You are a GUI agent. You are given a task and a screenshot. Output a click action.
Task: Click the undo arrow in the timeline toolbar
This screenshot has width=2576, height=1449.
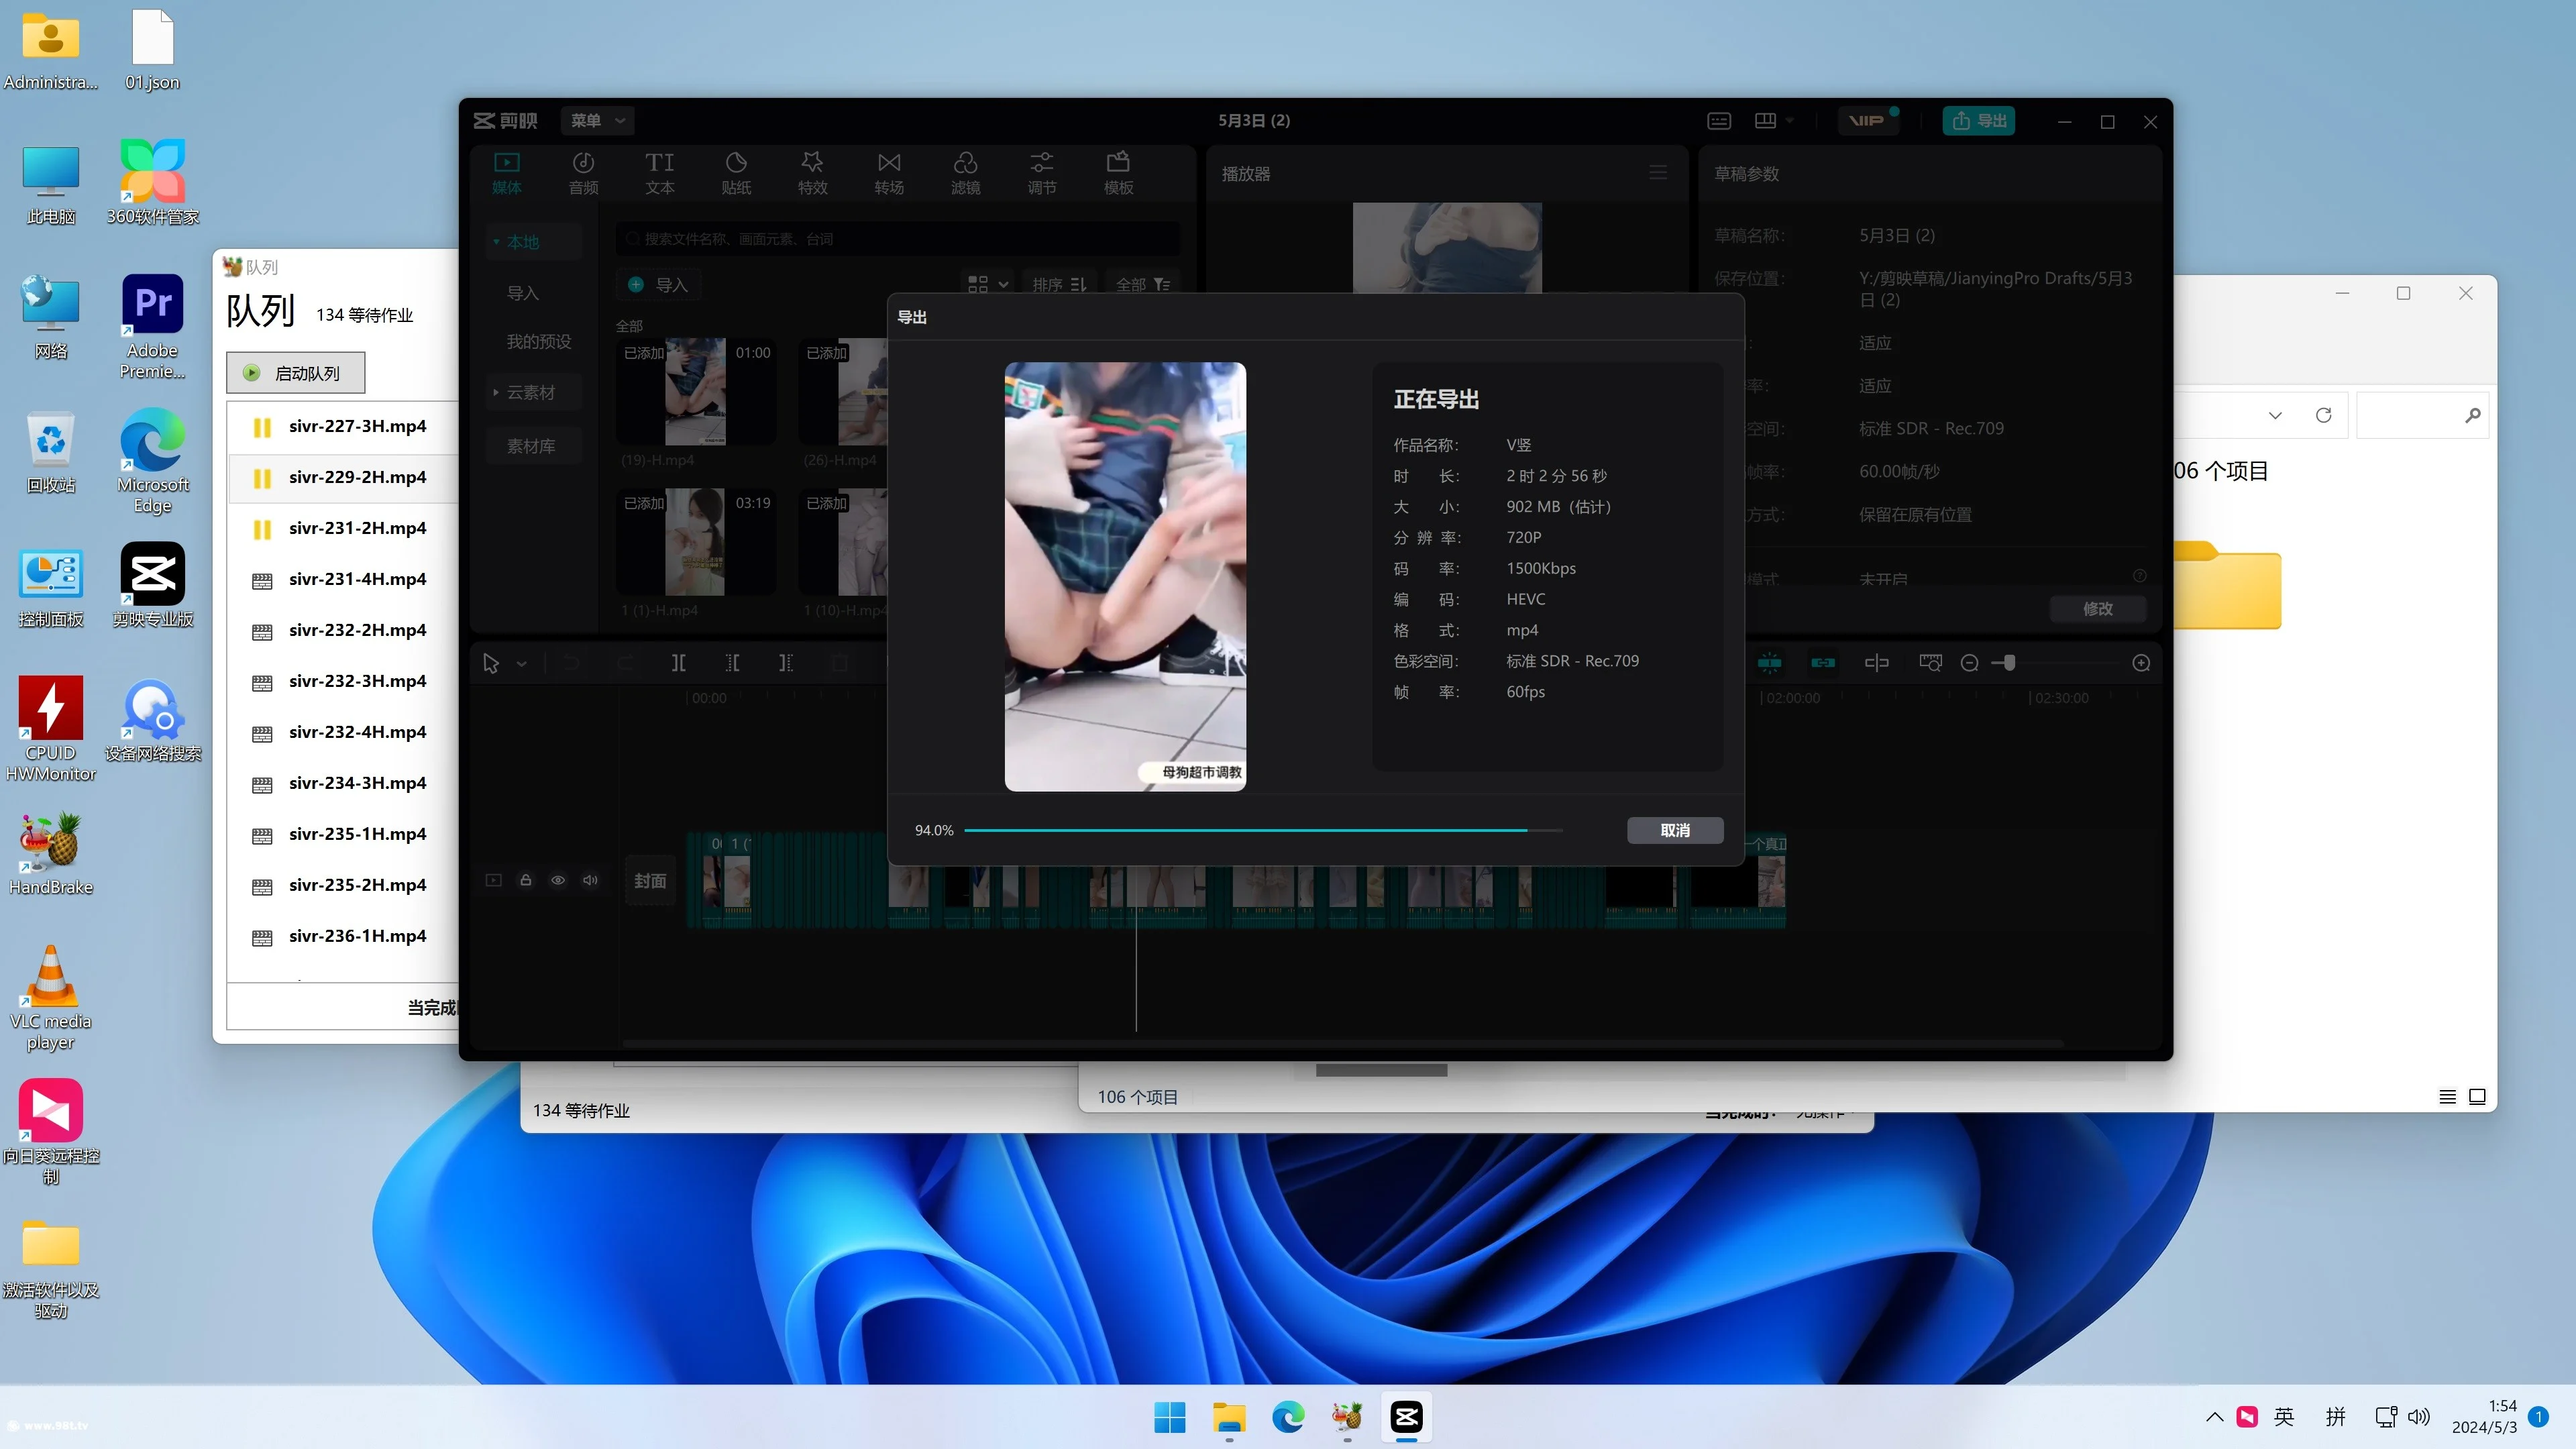tap(571, 663)
